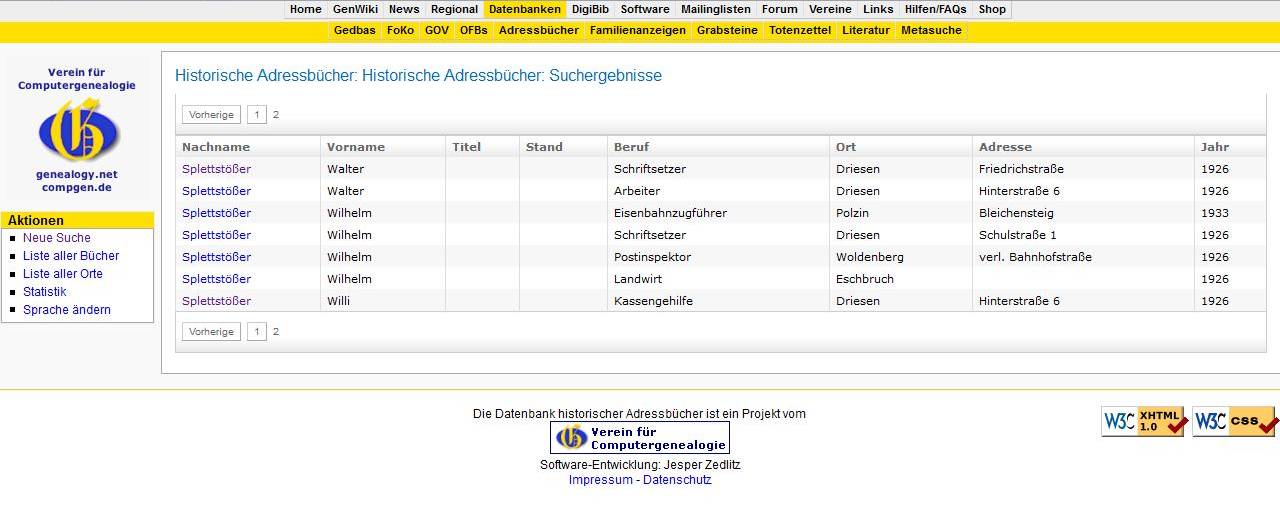The width and height of the screenshot is (1280, 511).
Task: Open the Forum menu item
Action: [780, 9]
